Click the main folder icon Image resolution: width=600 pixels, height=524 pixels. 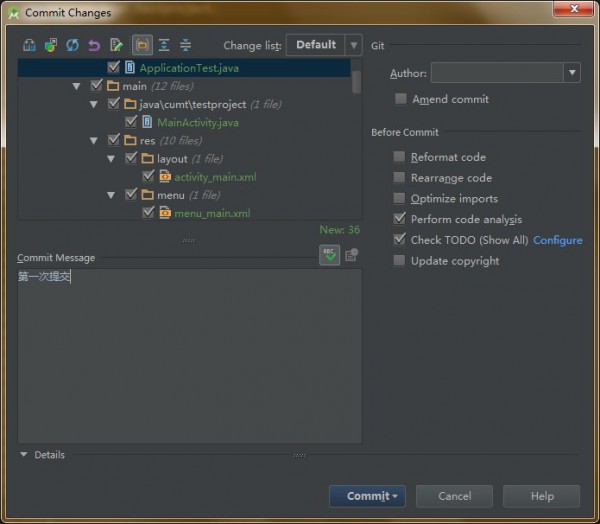pyautogui.click(x=113, y=86)
